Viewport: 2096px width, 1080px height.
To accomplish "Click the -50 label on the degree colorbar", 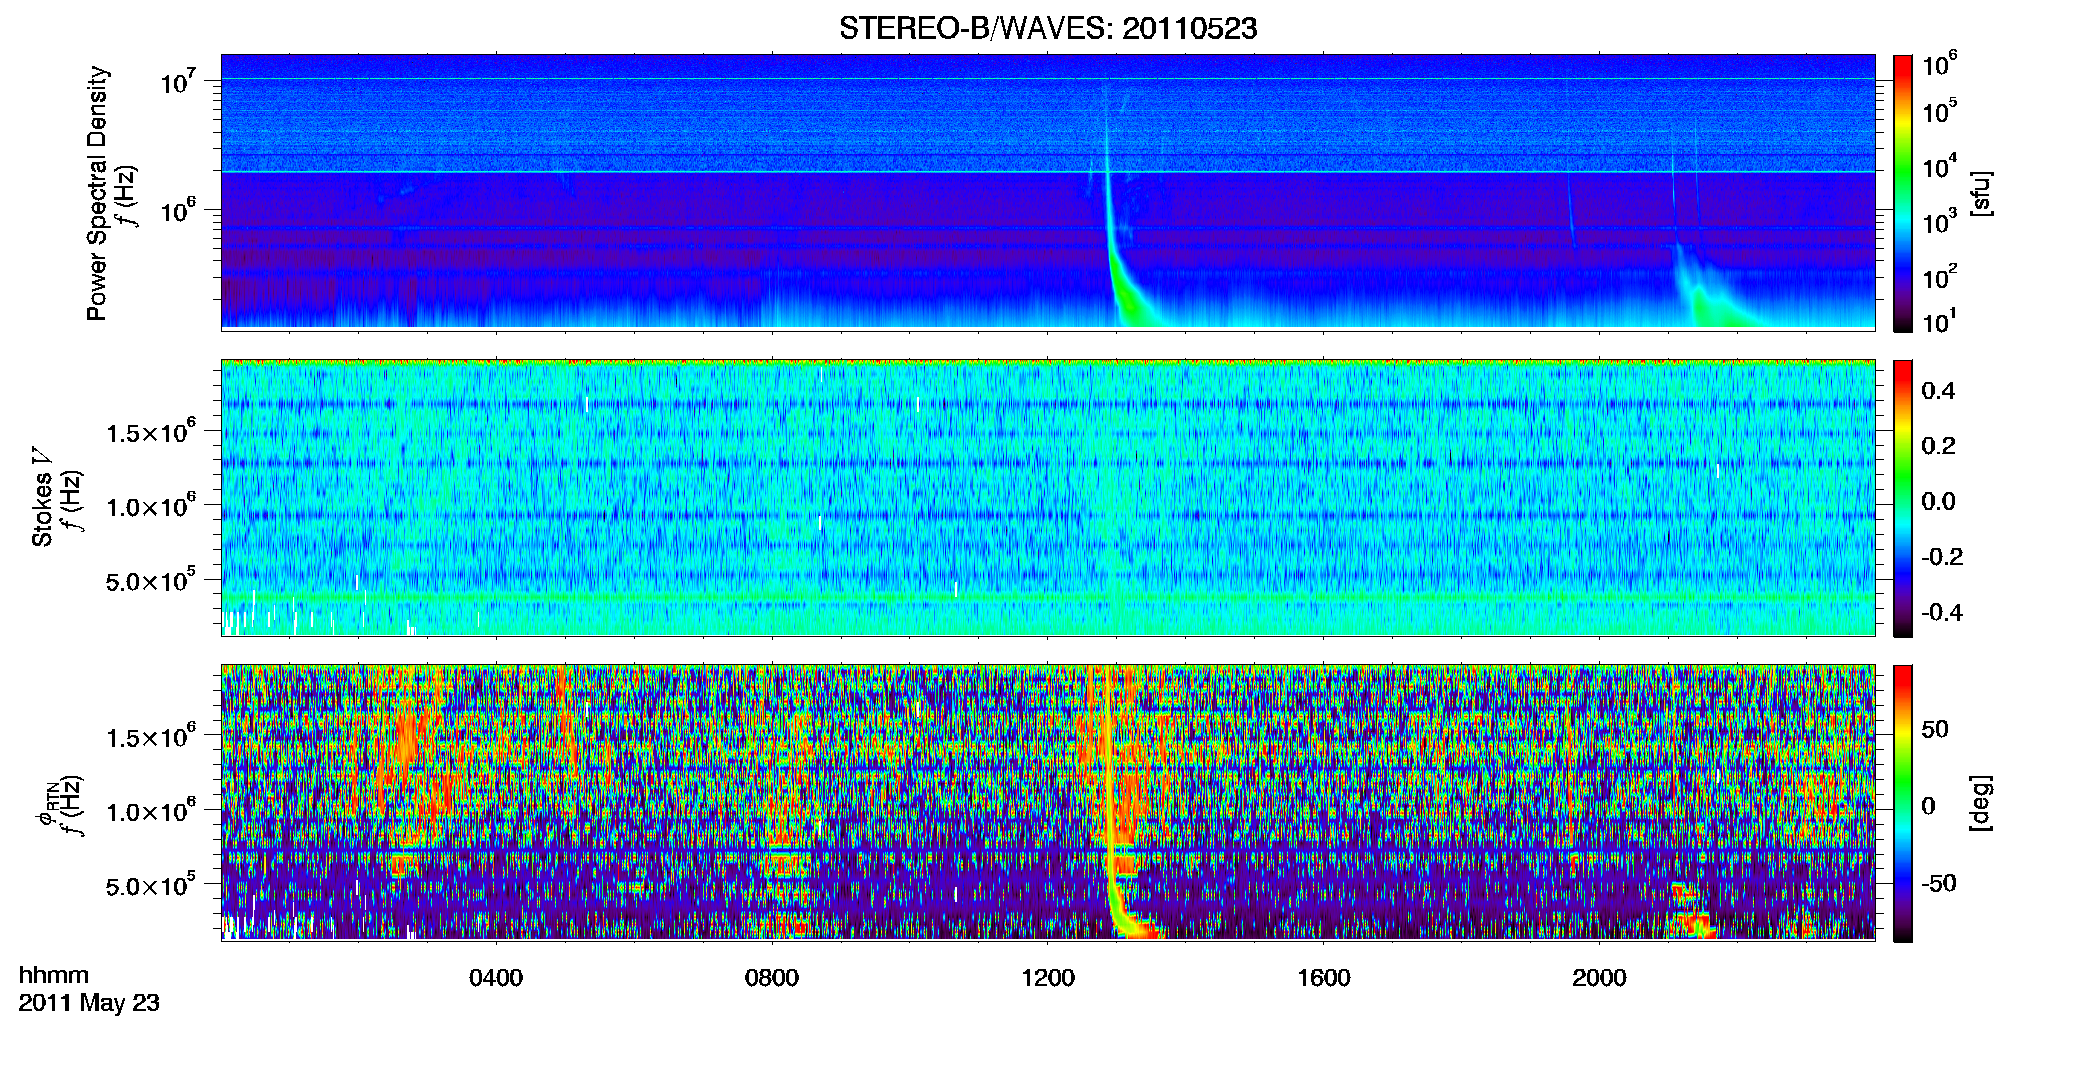I will [1938, 883].
